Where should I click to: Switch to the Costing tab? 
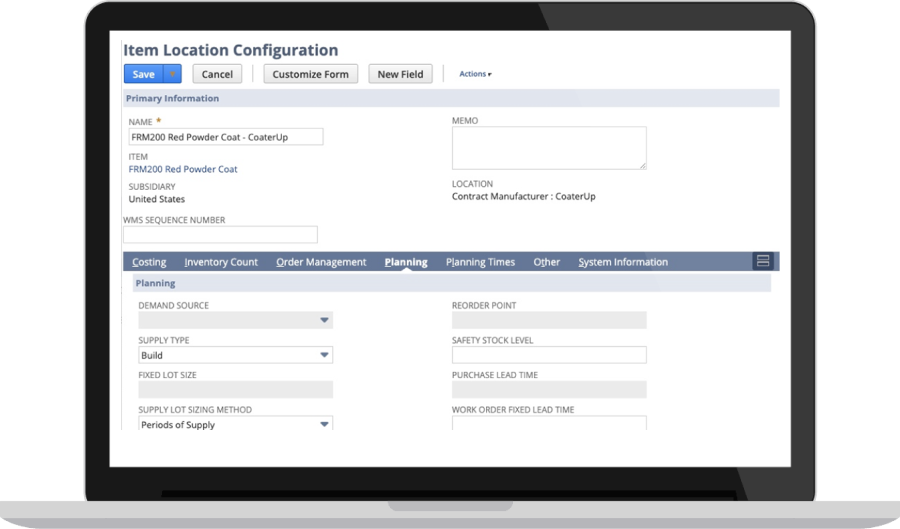pos(149,262)
